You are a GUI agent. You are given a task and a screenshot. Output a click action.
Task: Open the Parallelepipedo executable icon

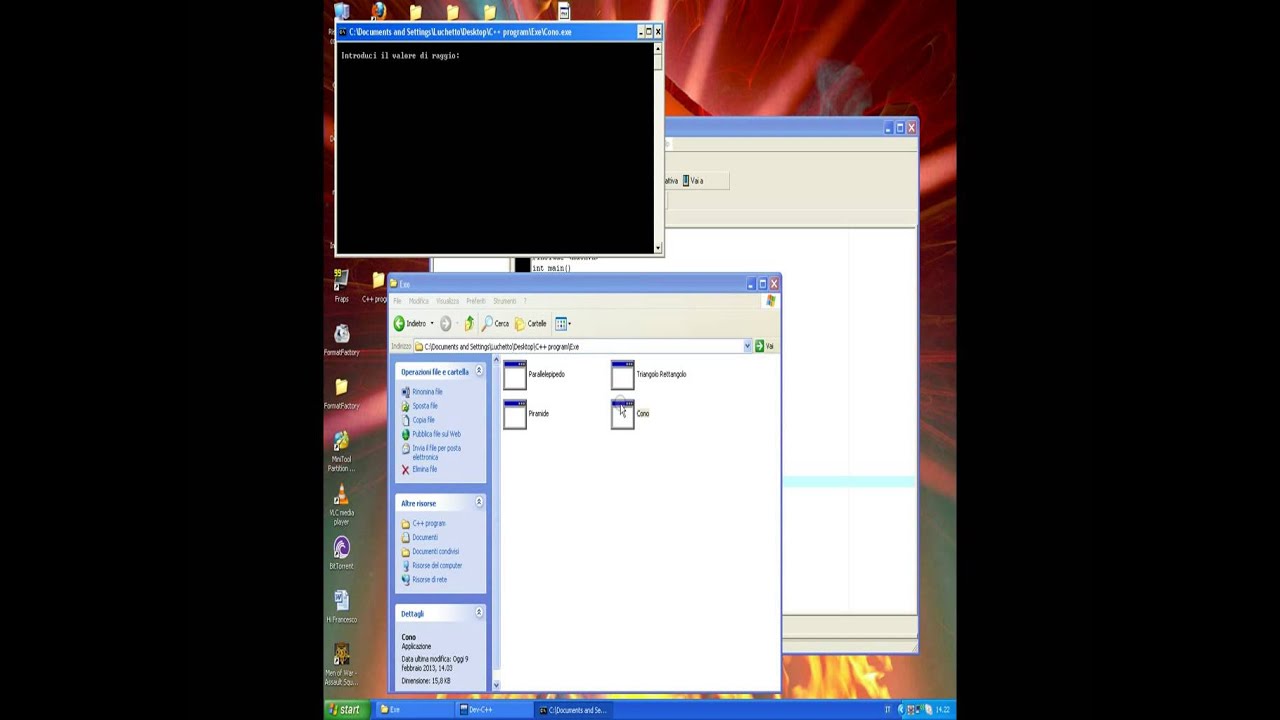[x=515, y=375]
